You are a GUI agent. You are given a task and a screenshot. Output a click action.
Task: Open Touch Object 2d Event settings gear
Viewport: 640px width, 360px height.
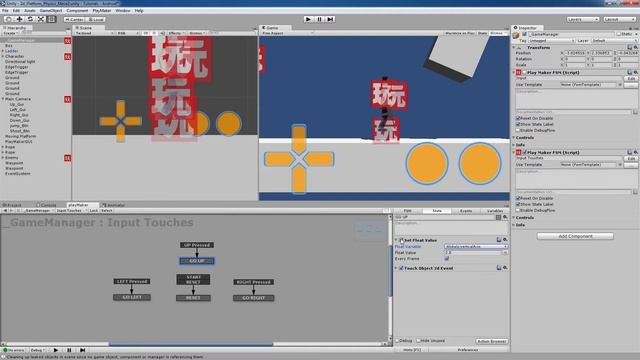(505, 268)
